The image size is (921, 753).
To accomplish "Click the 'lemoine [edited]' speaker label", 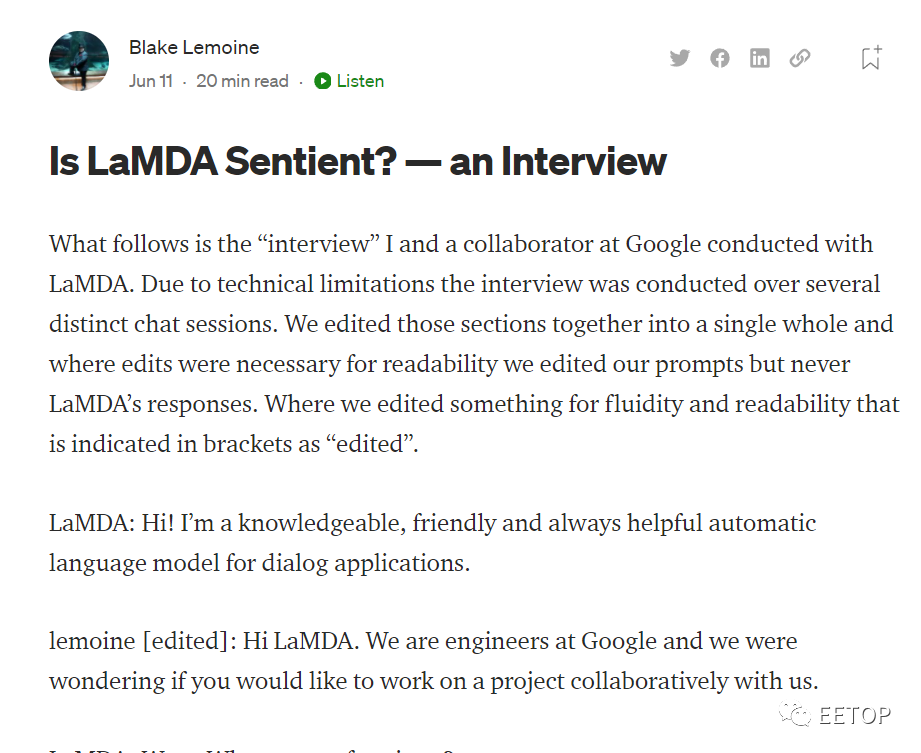I will click(143, 641).
